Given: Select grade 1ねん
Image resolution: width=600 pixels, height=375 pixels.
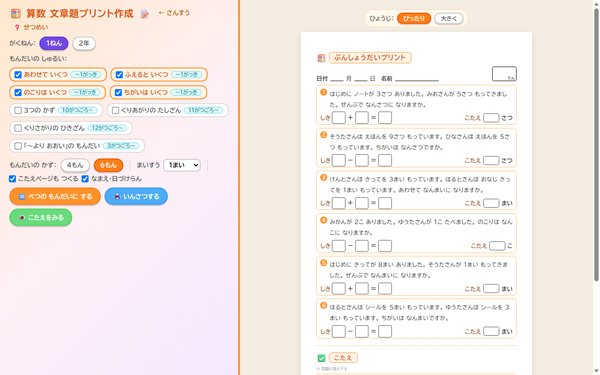Looking at the screenshot, I should pyautogui.click(x=54, y=43).
